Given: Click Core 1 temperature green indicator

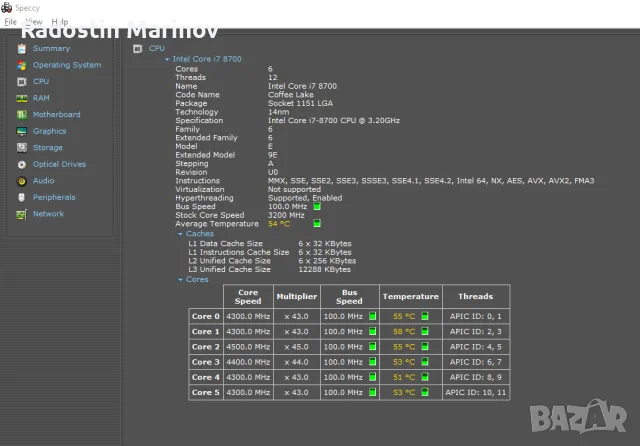Looking at the screenshot, I should point(425,331).
